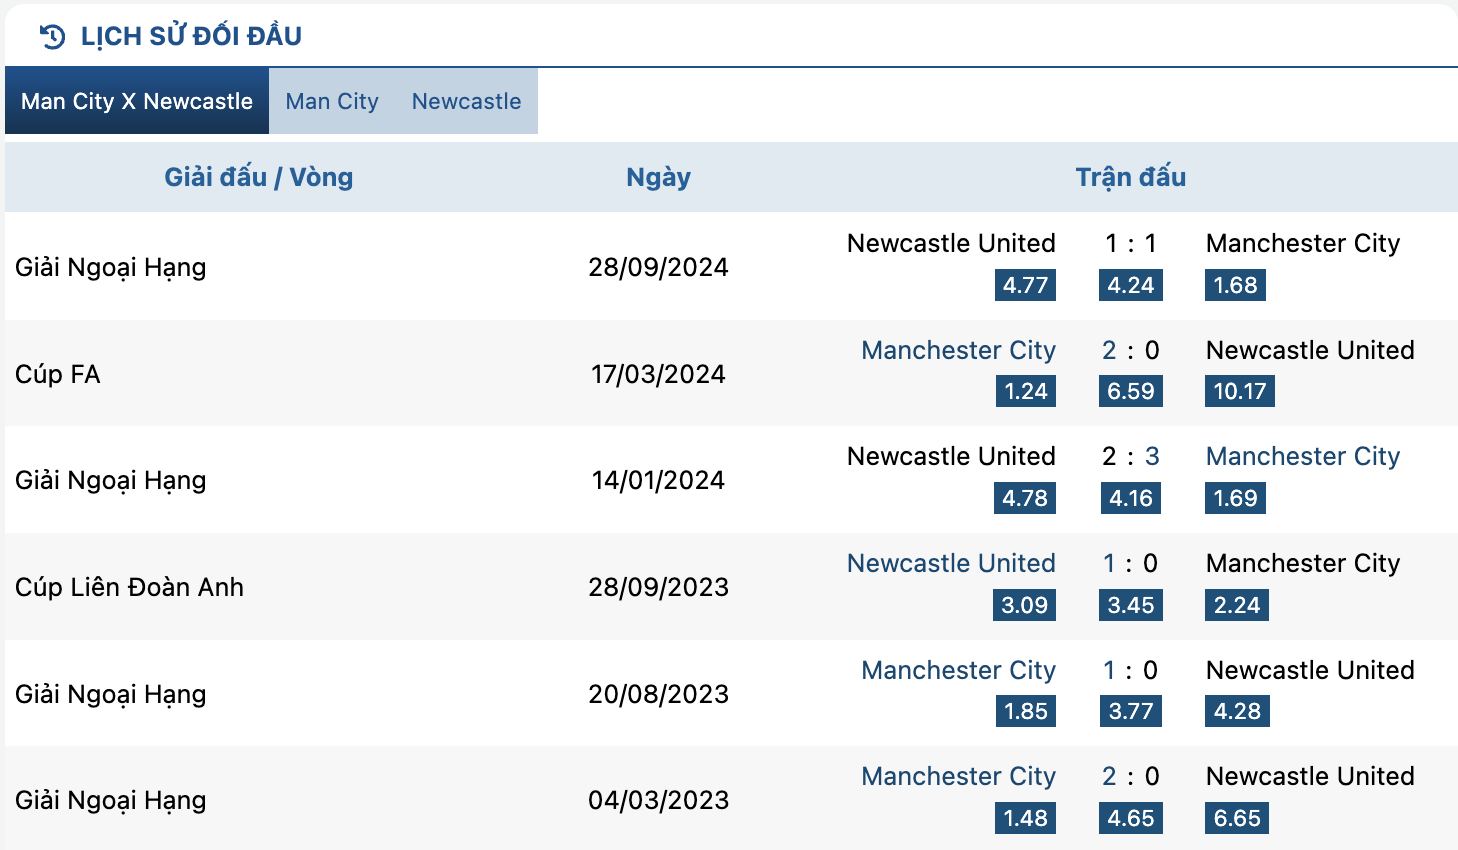Click the 4.77 odds badge
The width and height of the screenshot is (1458, 850).
(1025, 285)
